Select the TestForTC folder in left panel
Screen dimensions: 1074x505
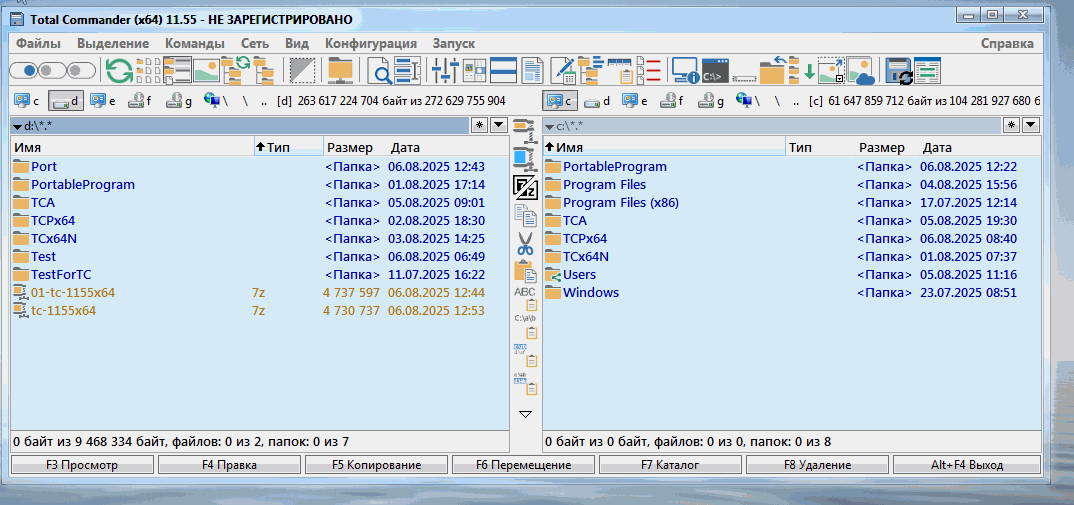tap(61, 274)
